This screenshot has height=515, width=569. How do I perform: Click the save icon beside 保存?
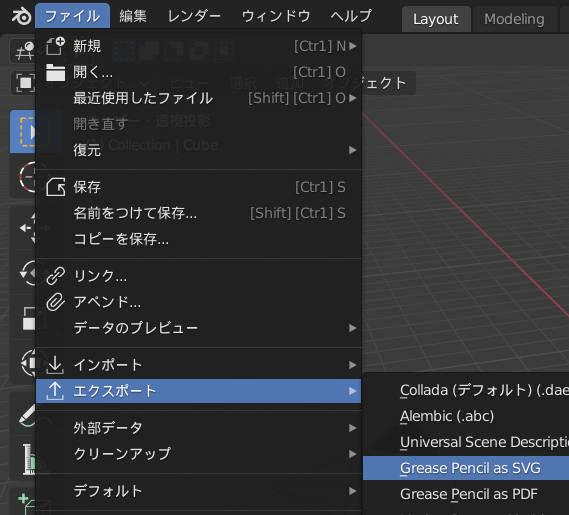pyautogui.click(x=56, y=187)
